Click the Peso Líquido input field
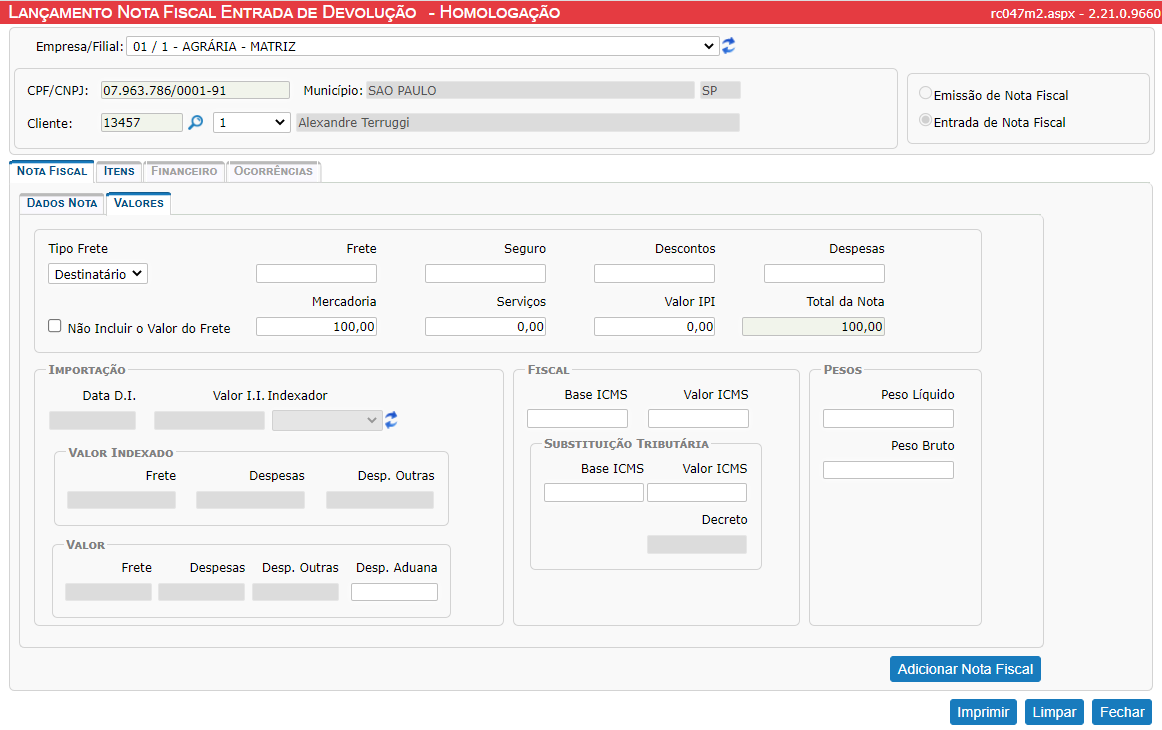This screenshot has height=730, width=1162. (888, 419)
